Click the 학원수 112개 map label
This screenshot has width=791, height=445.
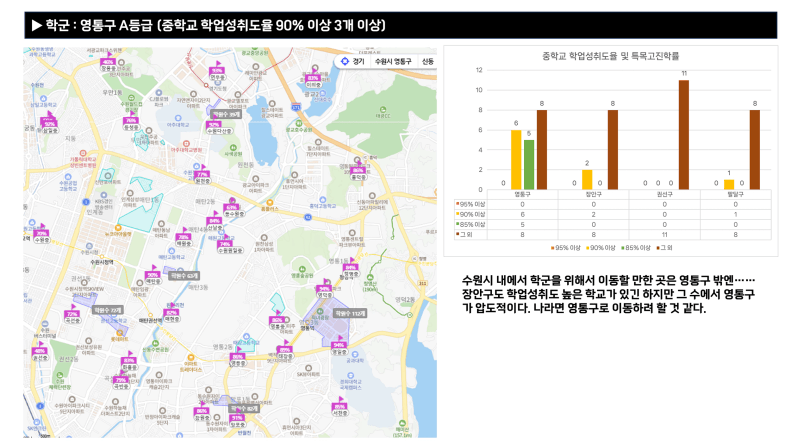(x=350, y=313)
